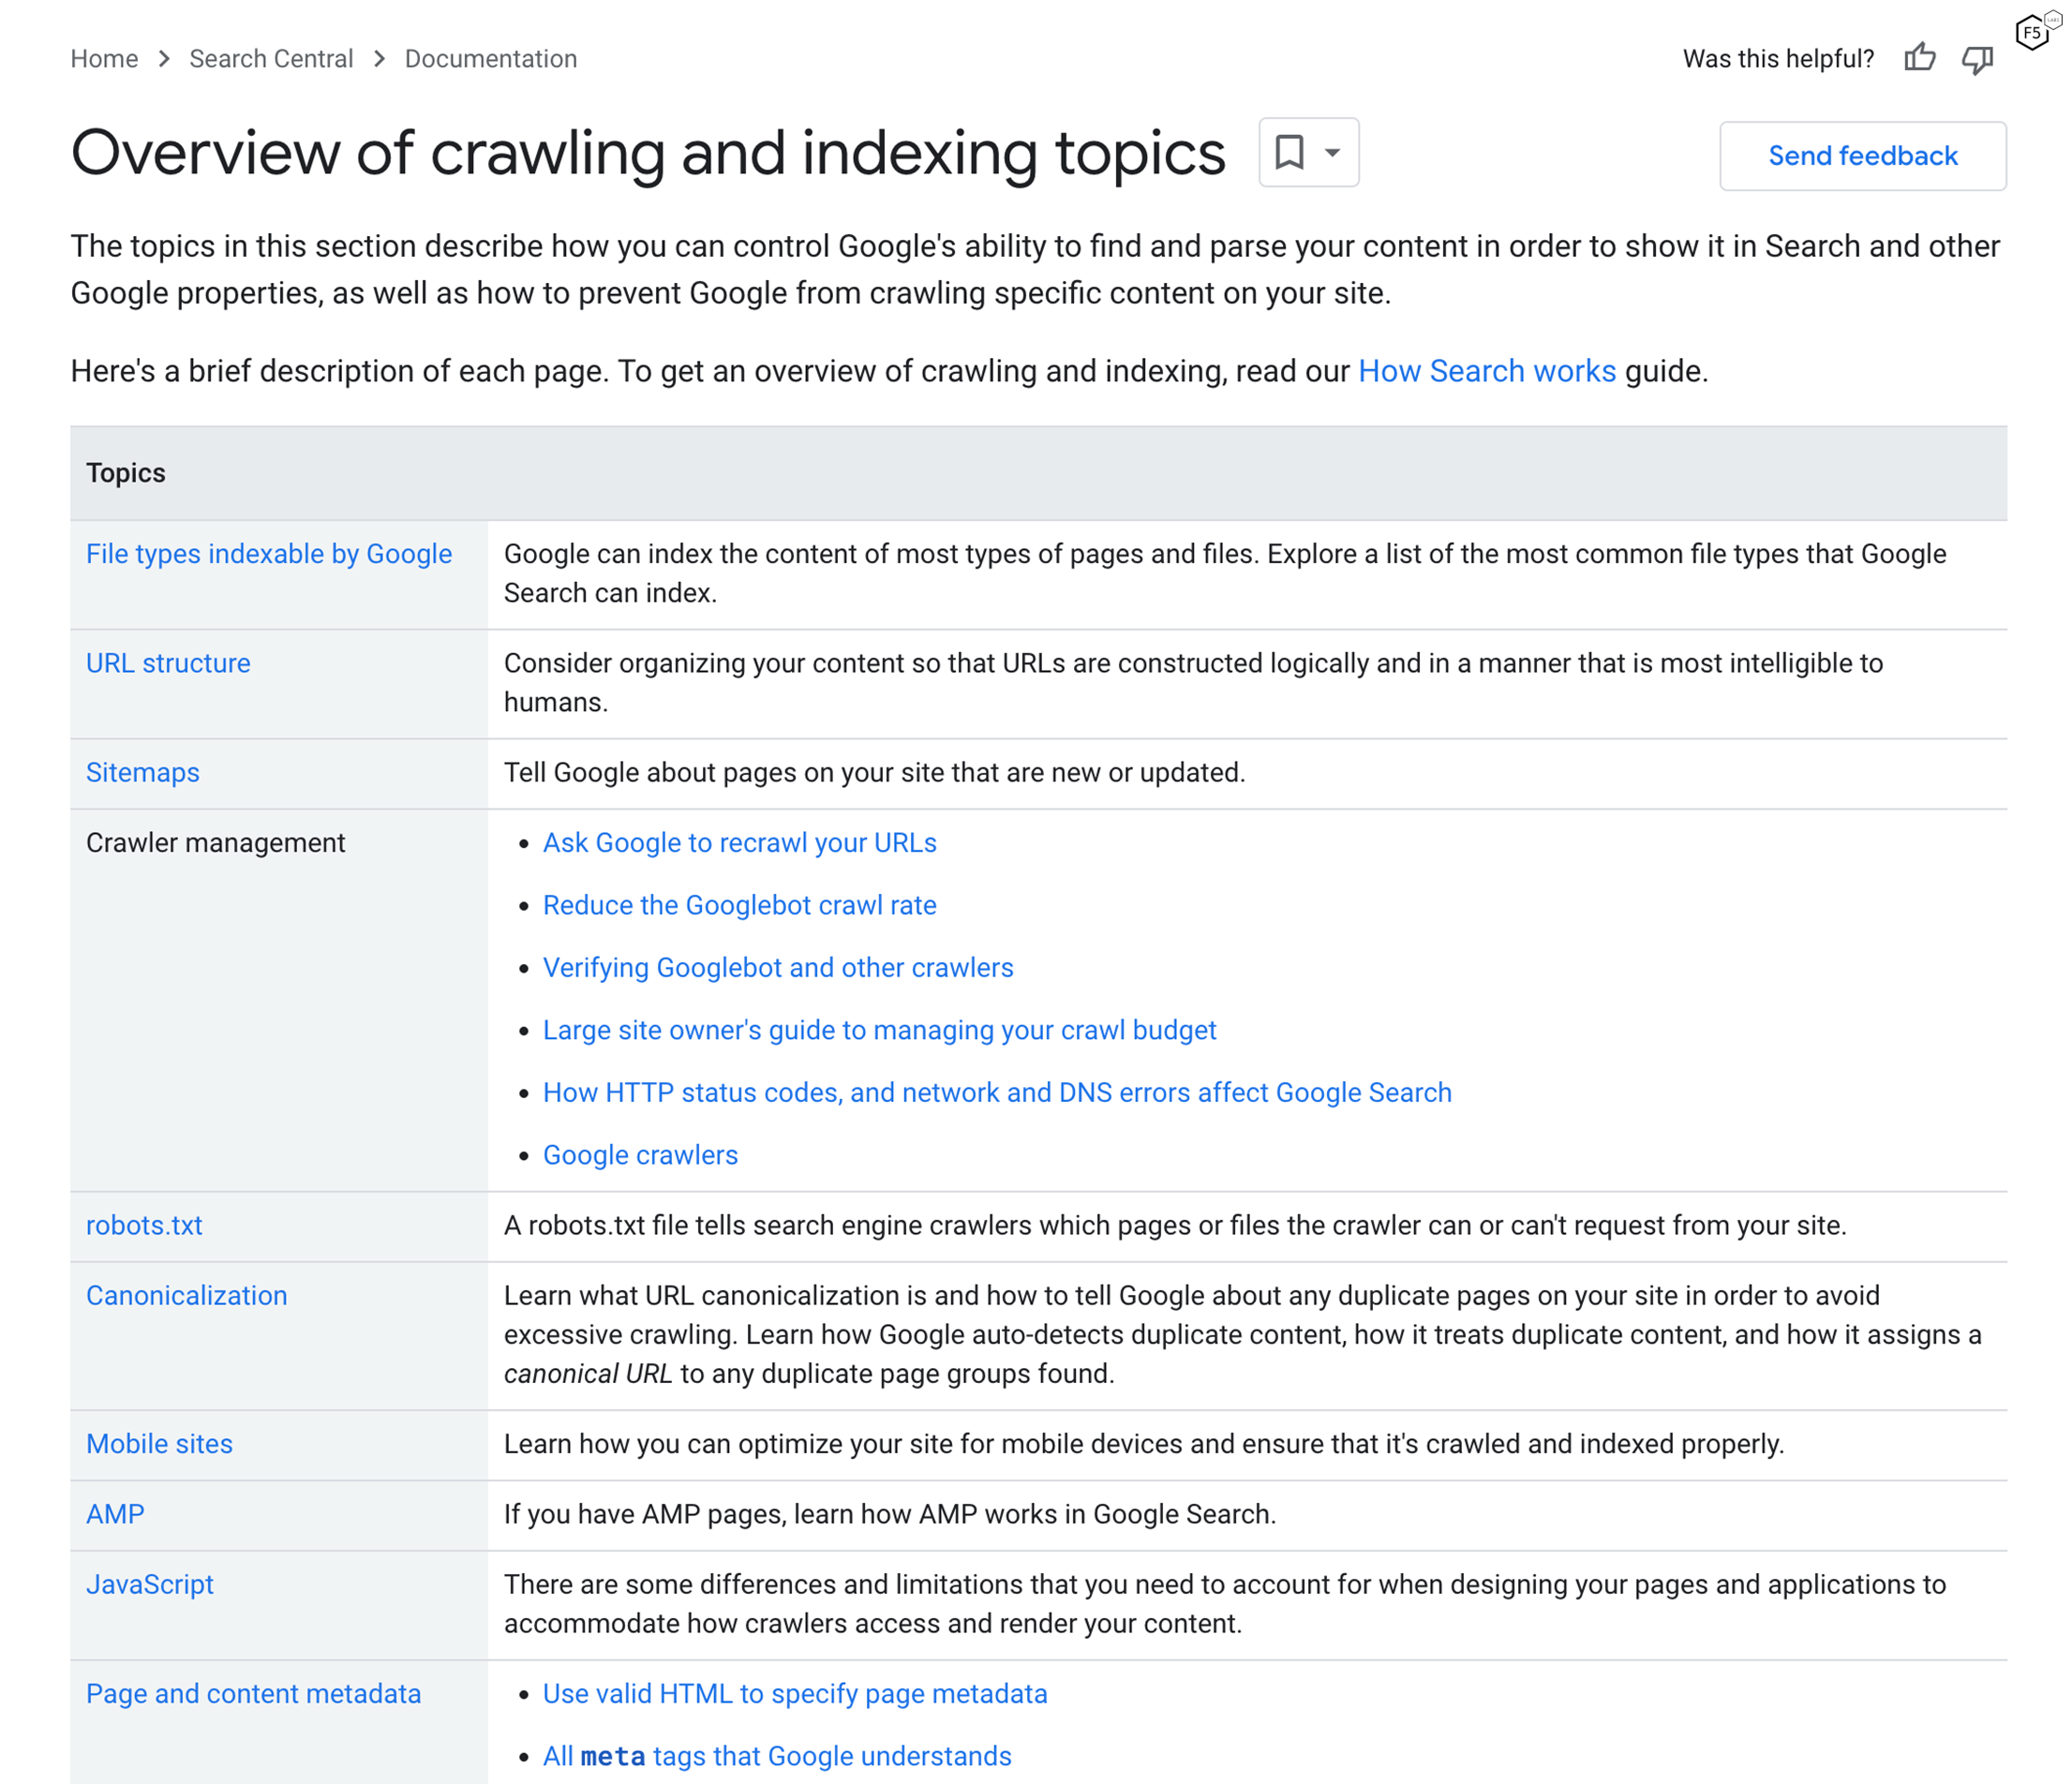Open Documentation breadcrumb
The width and height of the screenshot is (2072, 1784).
pyautogui.click(x=491, y=59)
